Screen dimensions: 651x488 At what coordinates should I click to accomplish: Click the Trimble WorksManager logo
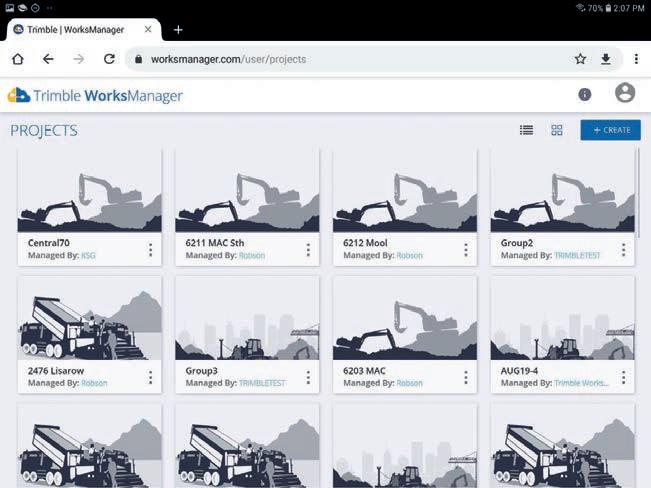click(95, 96)
